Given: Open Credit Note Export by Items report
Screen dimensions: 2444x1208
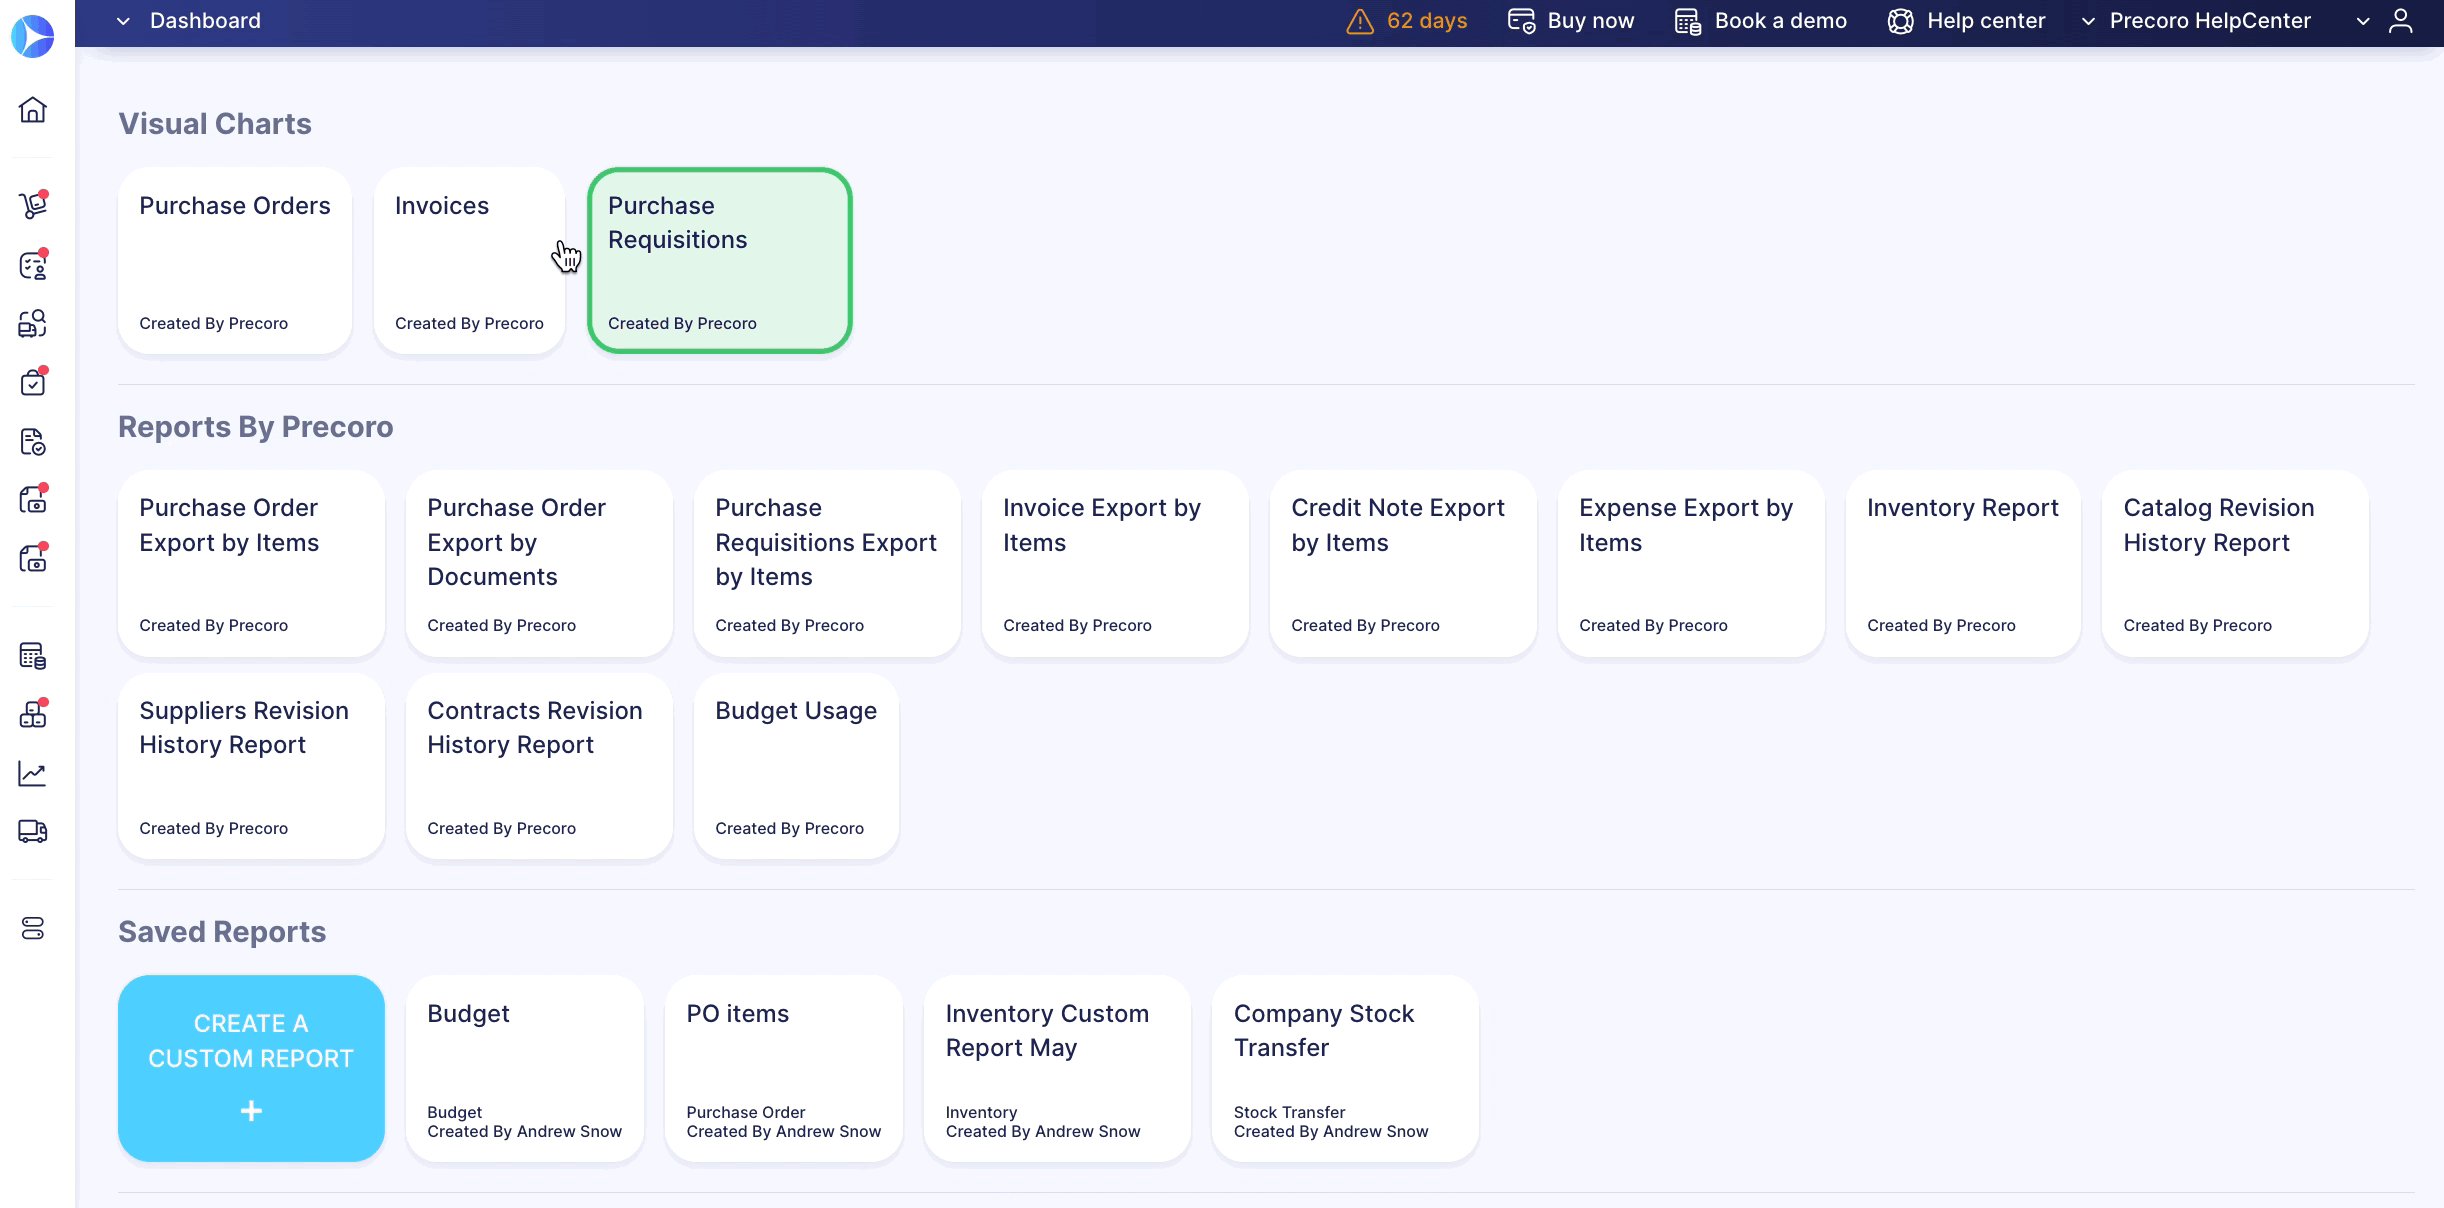Looking at the screenshot, I should click(1403, 564).
